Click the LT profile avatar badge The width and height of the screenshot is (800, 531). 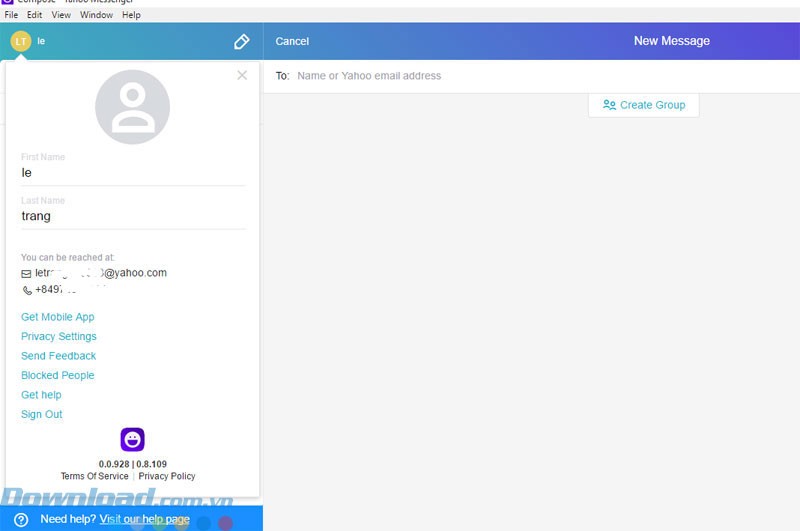click(x=21, y=42)
